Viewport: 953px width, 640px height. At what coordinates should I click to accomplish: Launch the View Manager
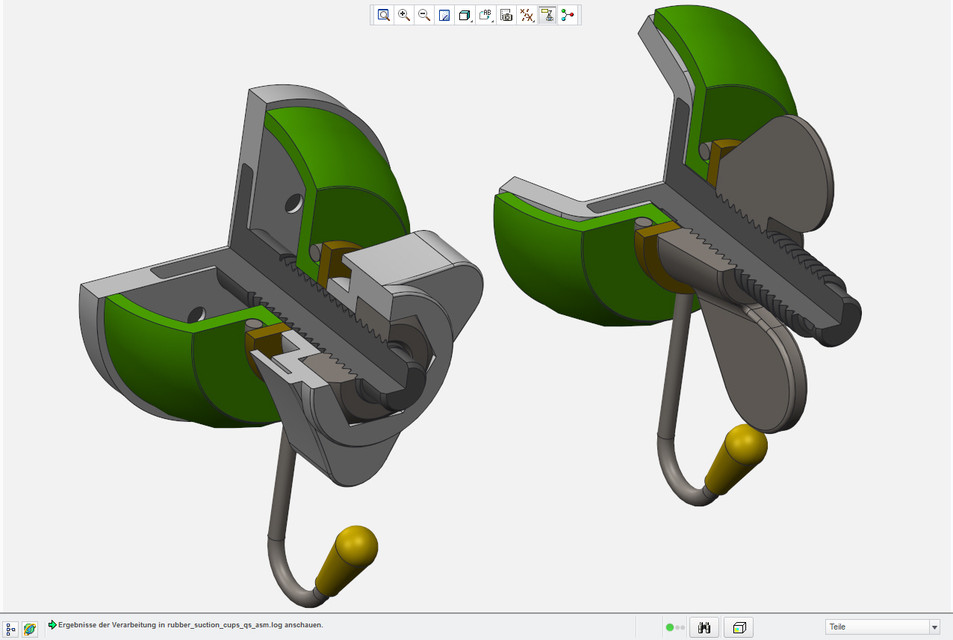507,15
